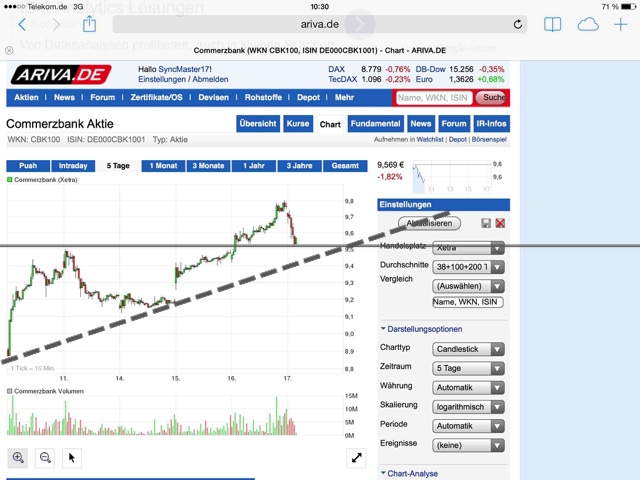The width and height of the screenshot is (640, 480).
Task: Select the Chart tab
Action: point(330,124)
